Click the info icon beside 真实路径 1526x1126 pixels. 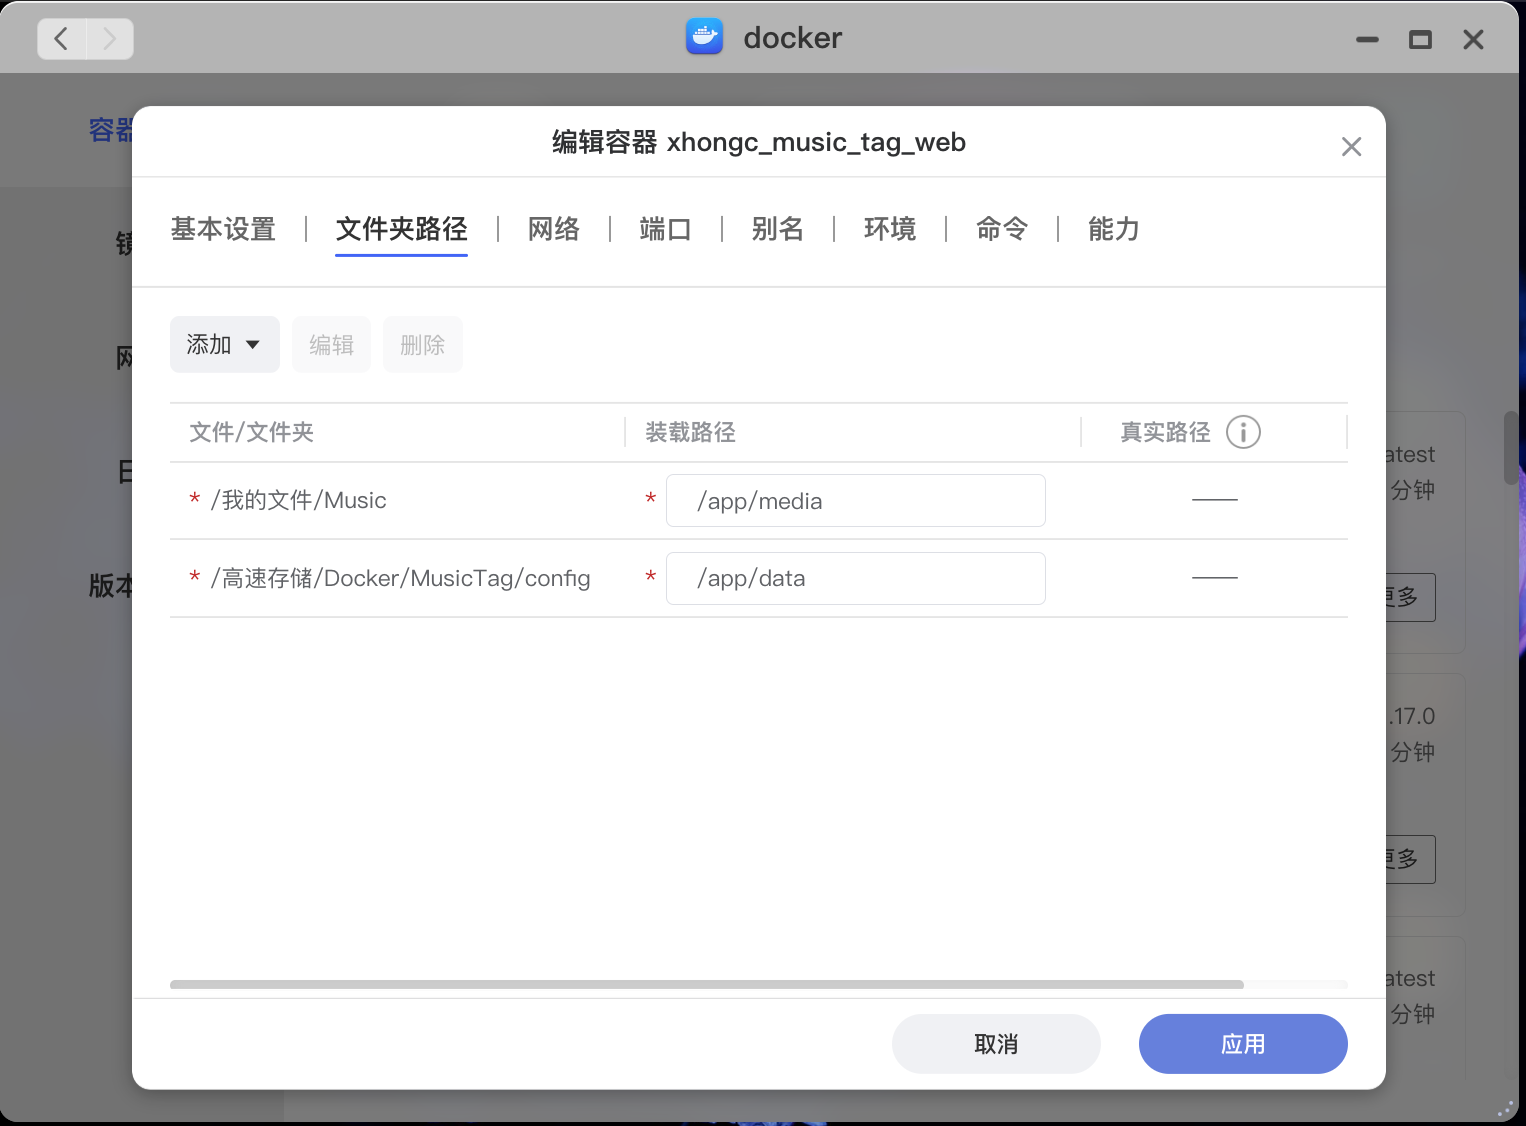[1243, 432]
